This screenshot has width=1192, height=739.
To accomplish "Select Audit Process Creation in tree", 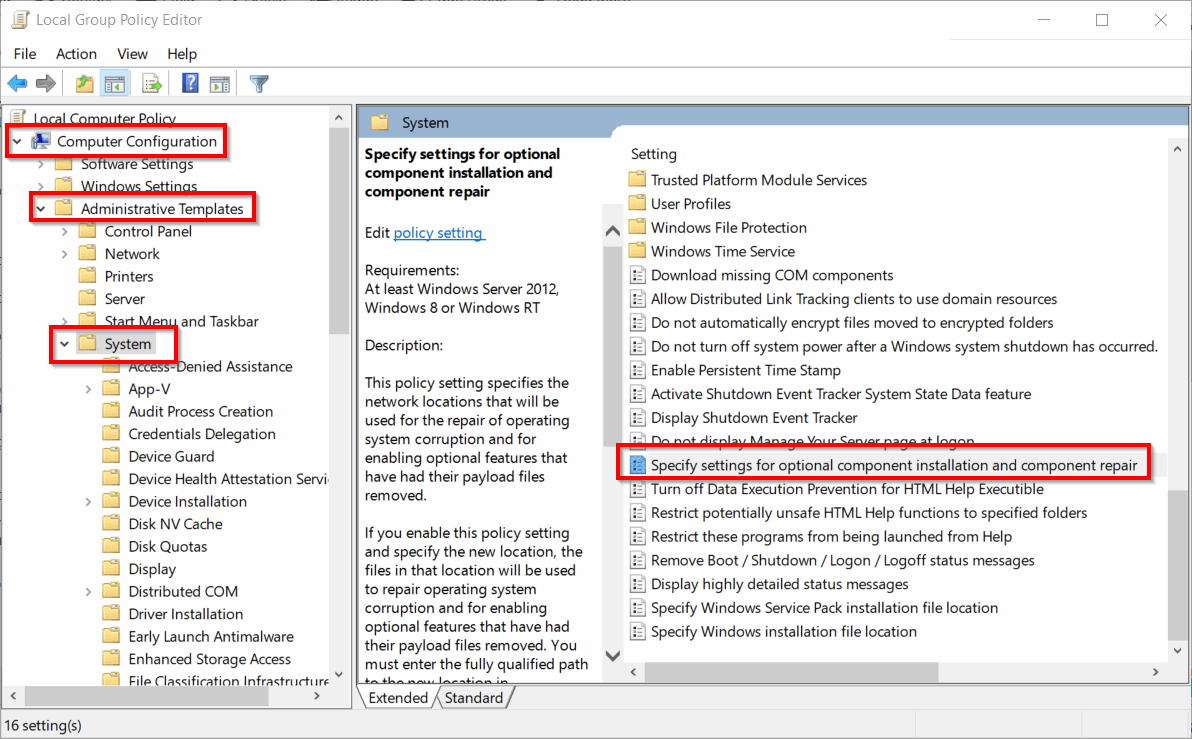I will click(x=201, y=411).
